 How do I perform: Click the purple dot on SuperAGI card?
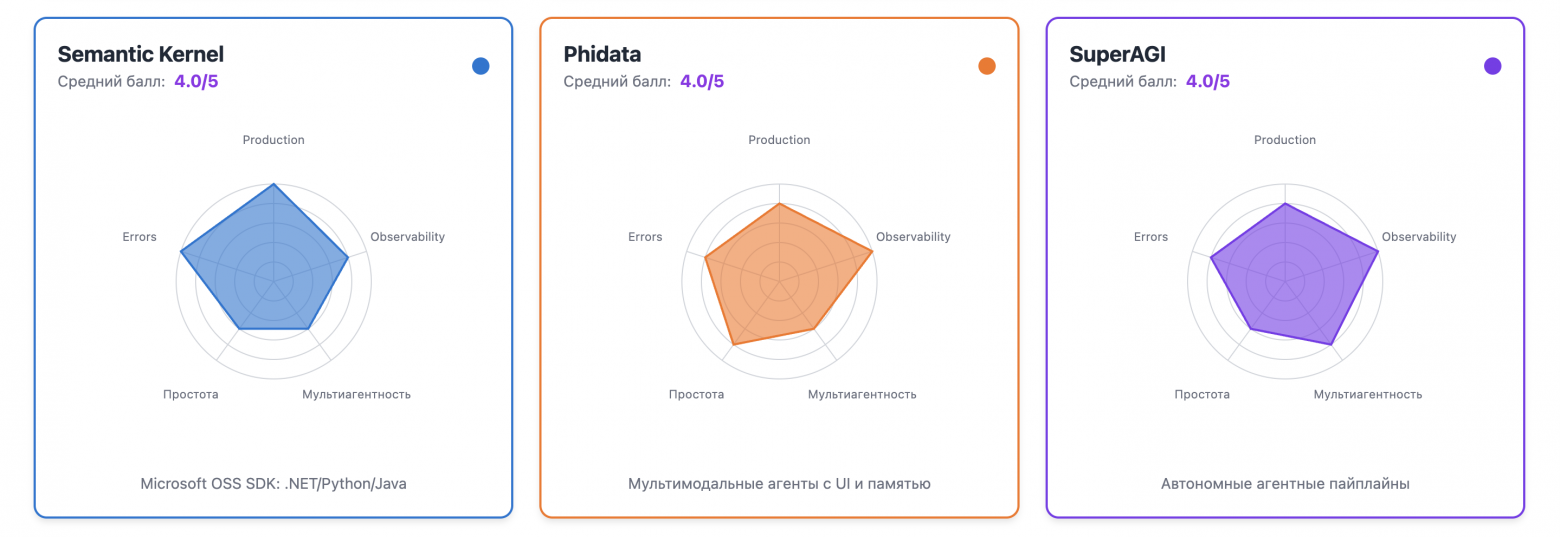[x=1493, y=66]
